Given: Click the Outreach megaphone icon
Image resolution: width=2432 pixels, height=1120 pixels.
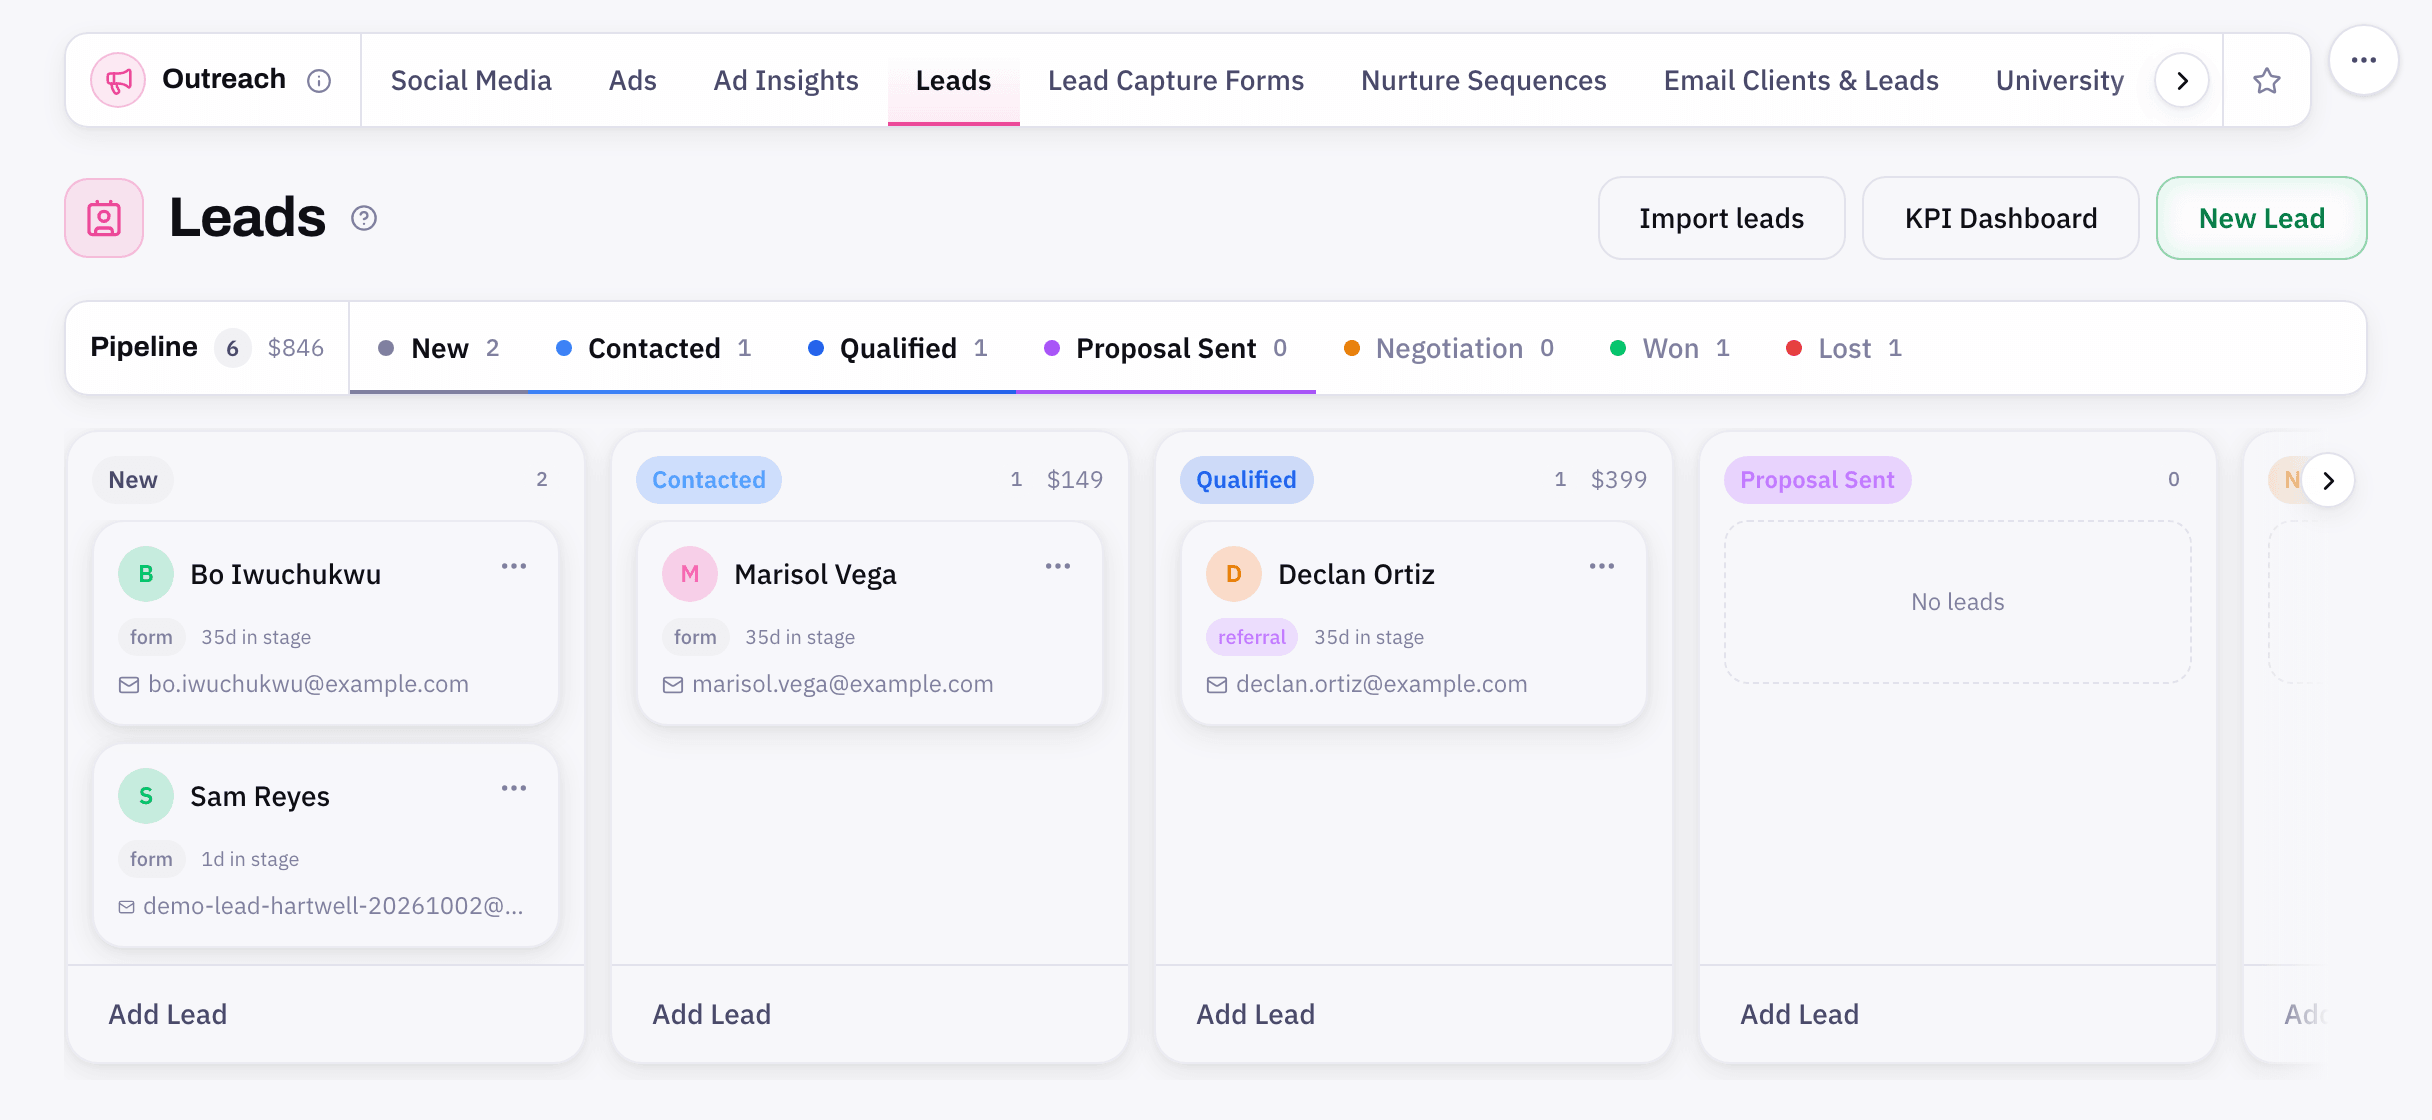Looking at the screenshot, I should click(x=118, y=80).
